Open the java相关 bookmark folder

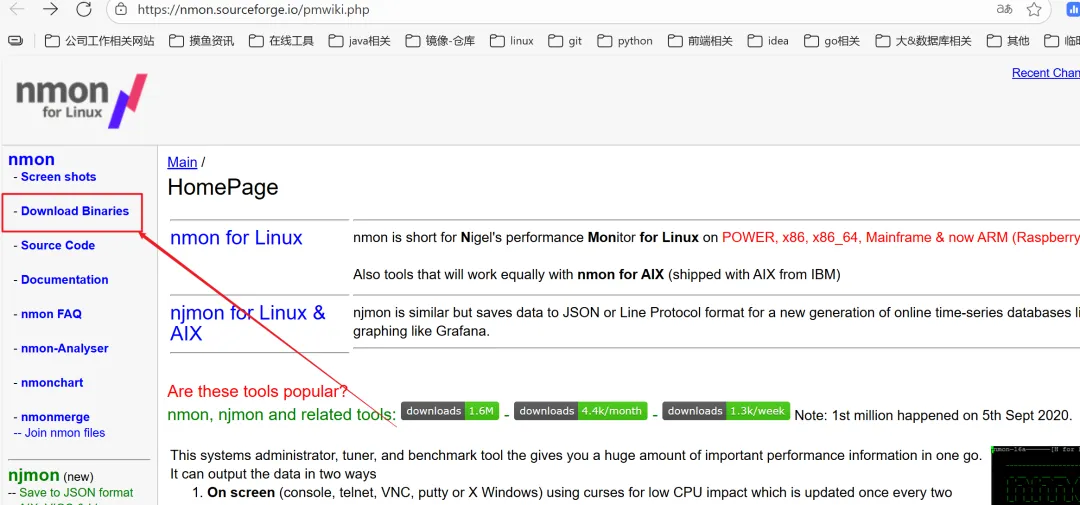coord(360,41)
